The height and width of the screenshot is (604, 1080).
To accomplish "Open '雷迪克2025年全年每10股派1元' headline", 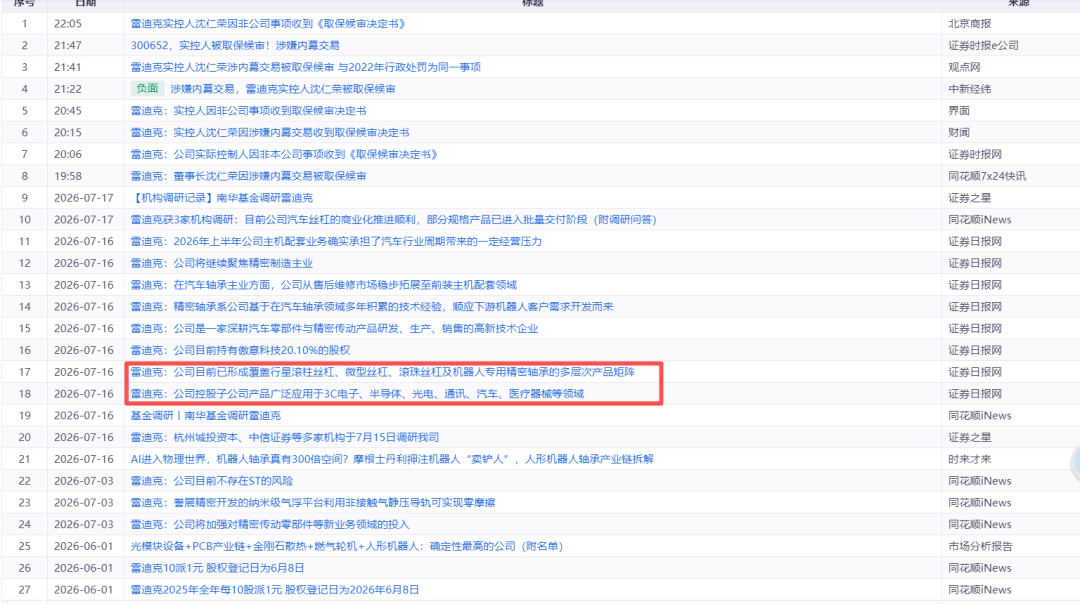I will click(x=275, y=590).
